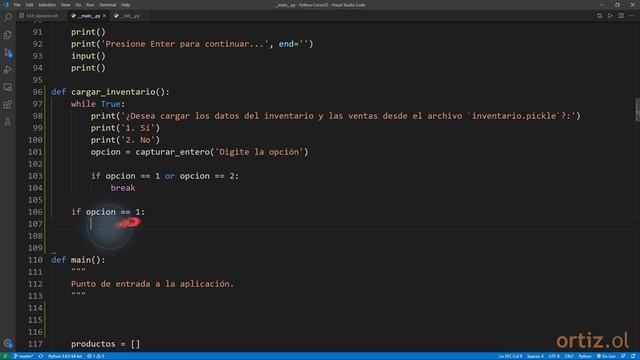Split the editor with split icon
The width and height of the screenshot is (640, 360).
[621, 16]
